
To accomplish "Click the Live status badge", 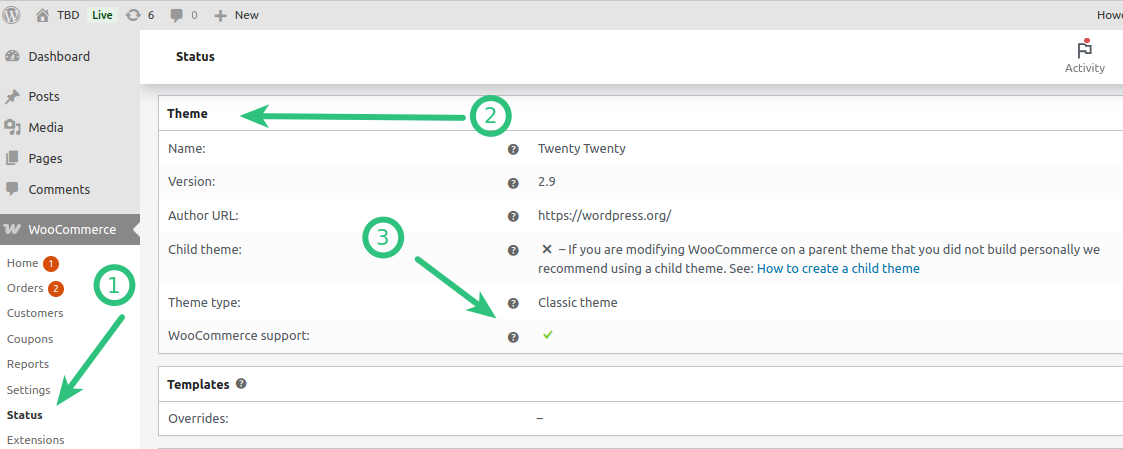I will click(102, 15).
